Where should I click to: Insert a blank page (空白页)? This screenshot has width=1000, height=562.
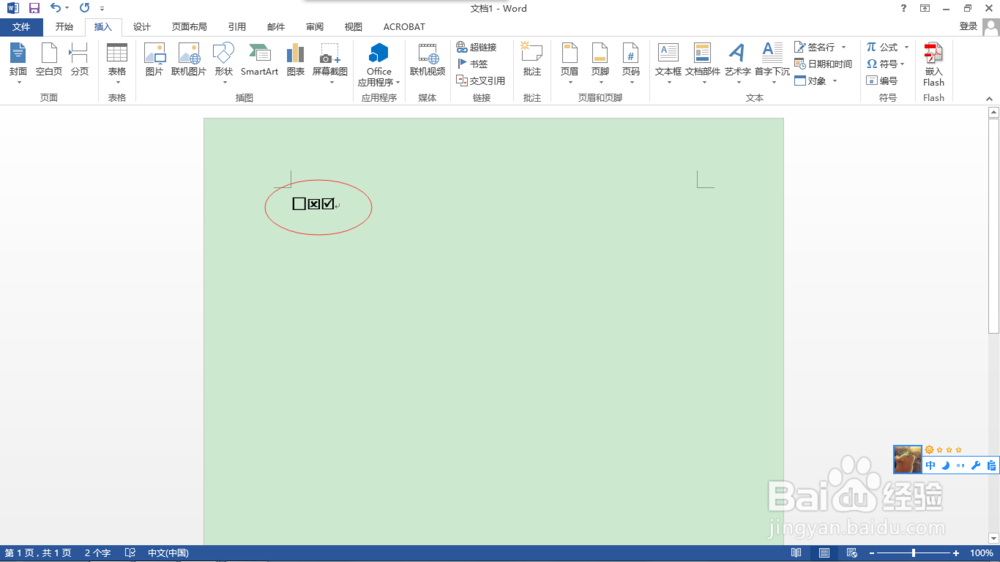48,61
